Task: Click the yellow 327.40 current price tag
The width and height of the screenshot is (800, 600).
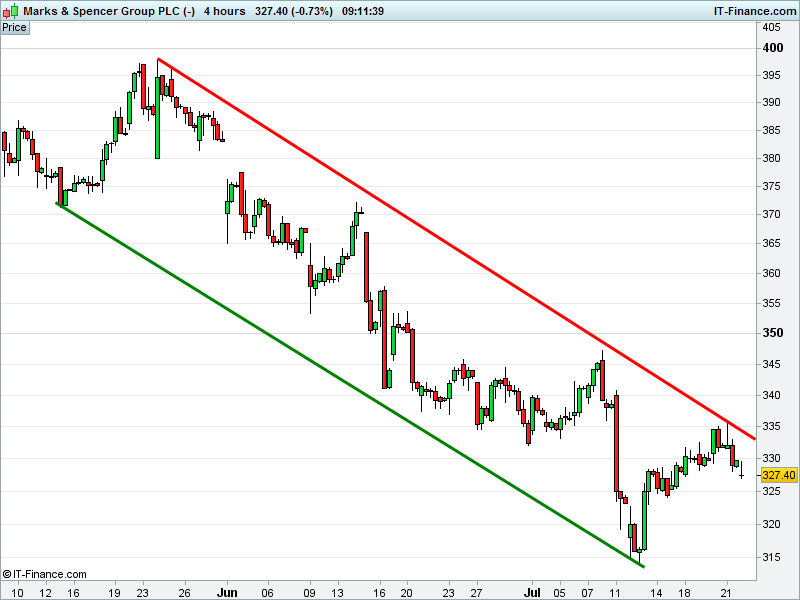Action: click(778, 475)
